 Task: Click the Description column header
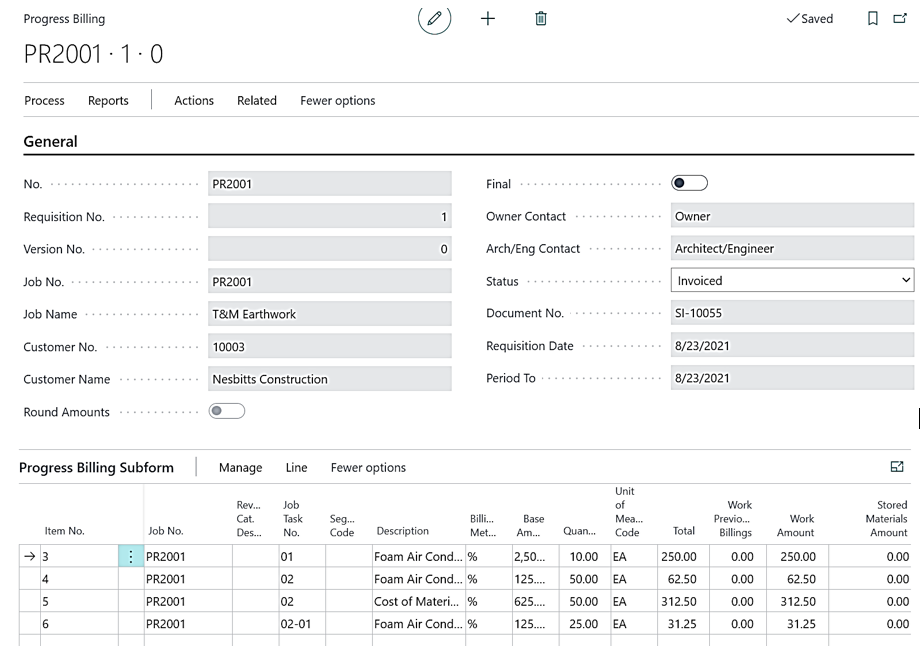(x=403, y=531)
